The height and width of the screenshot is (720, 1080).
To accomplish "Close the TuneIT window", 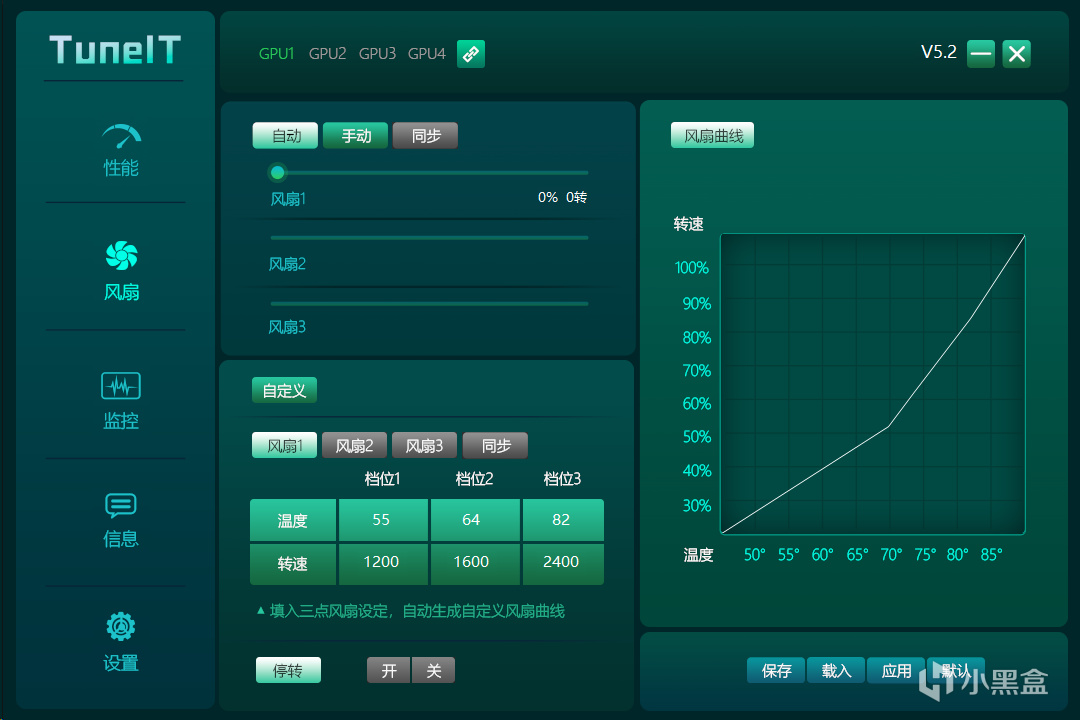I will (x=1017, y=54).
